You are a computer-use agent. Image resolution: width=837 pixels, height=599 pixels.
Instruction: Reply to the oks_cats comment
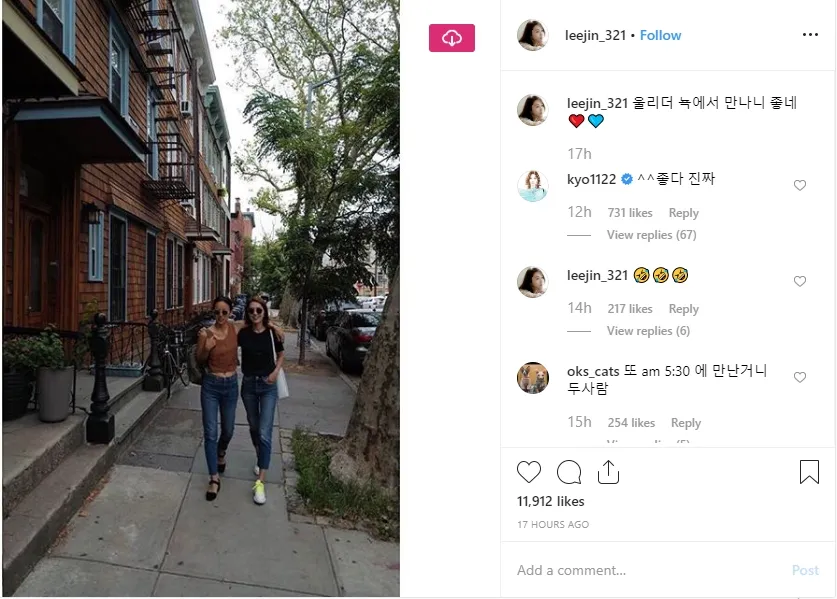(x=685, y=423)
